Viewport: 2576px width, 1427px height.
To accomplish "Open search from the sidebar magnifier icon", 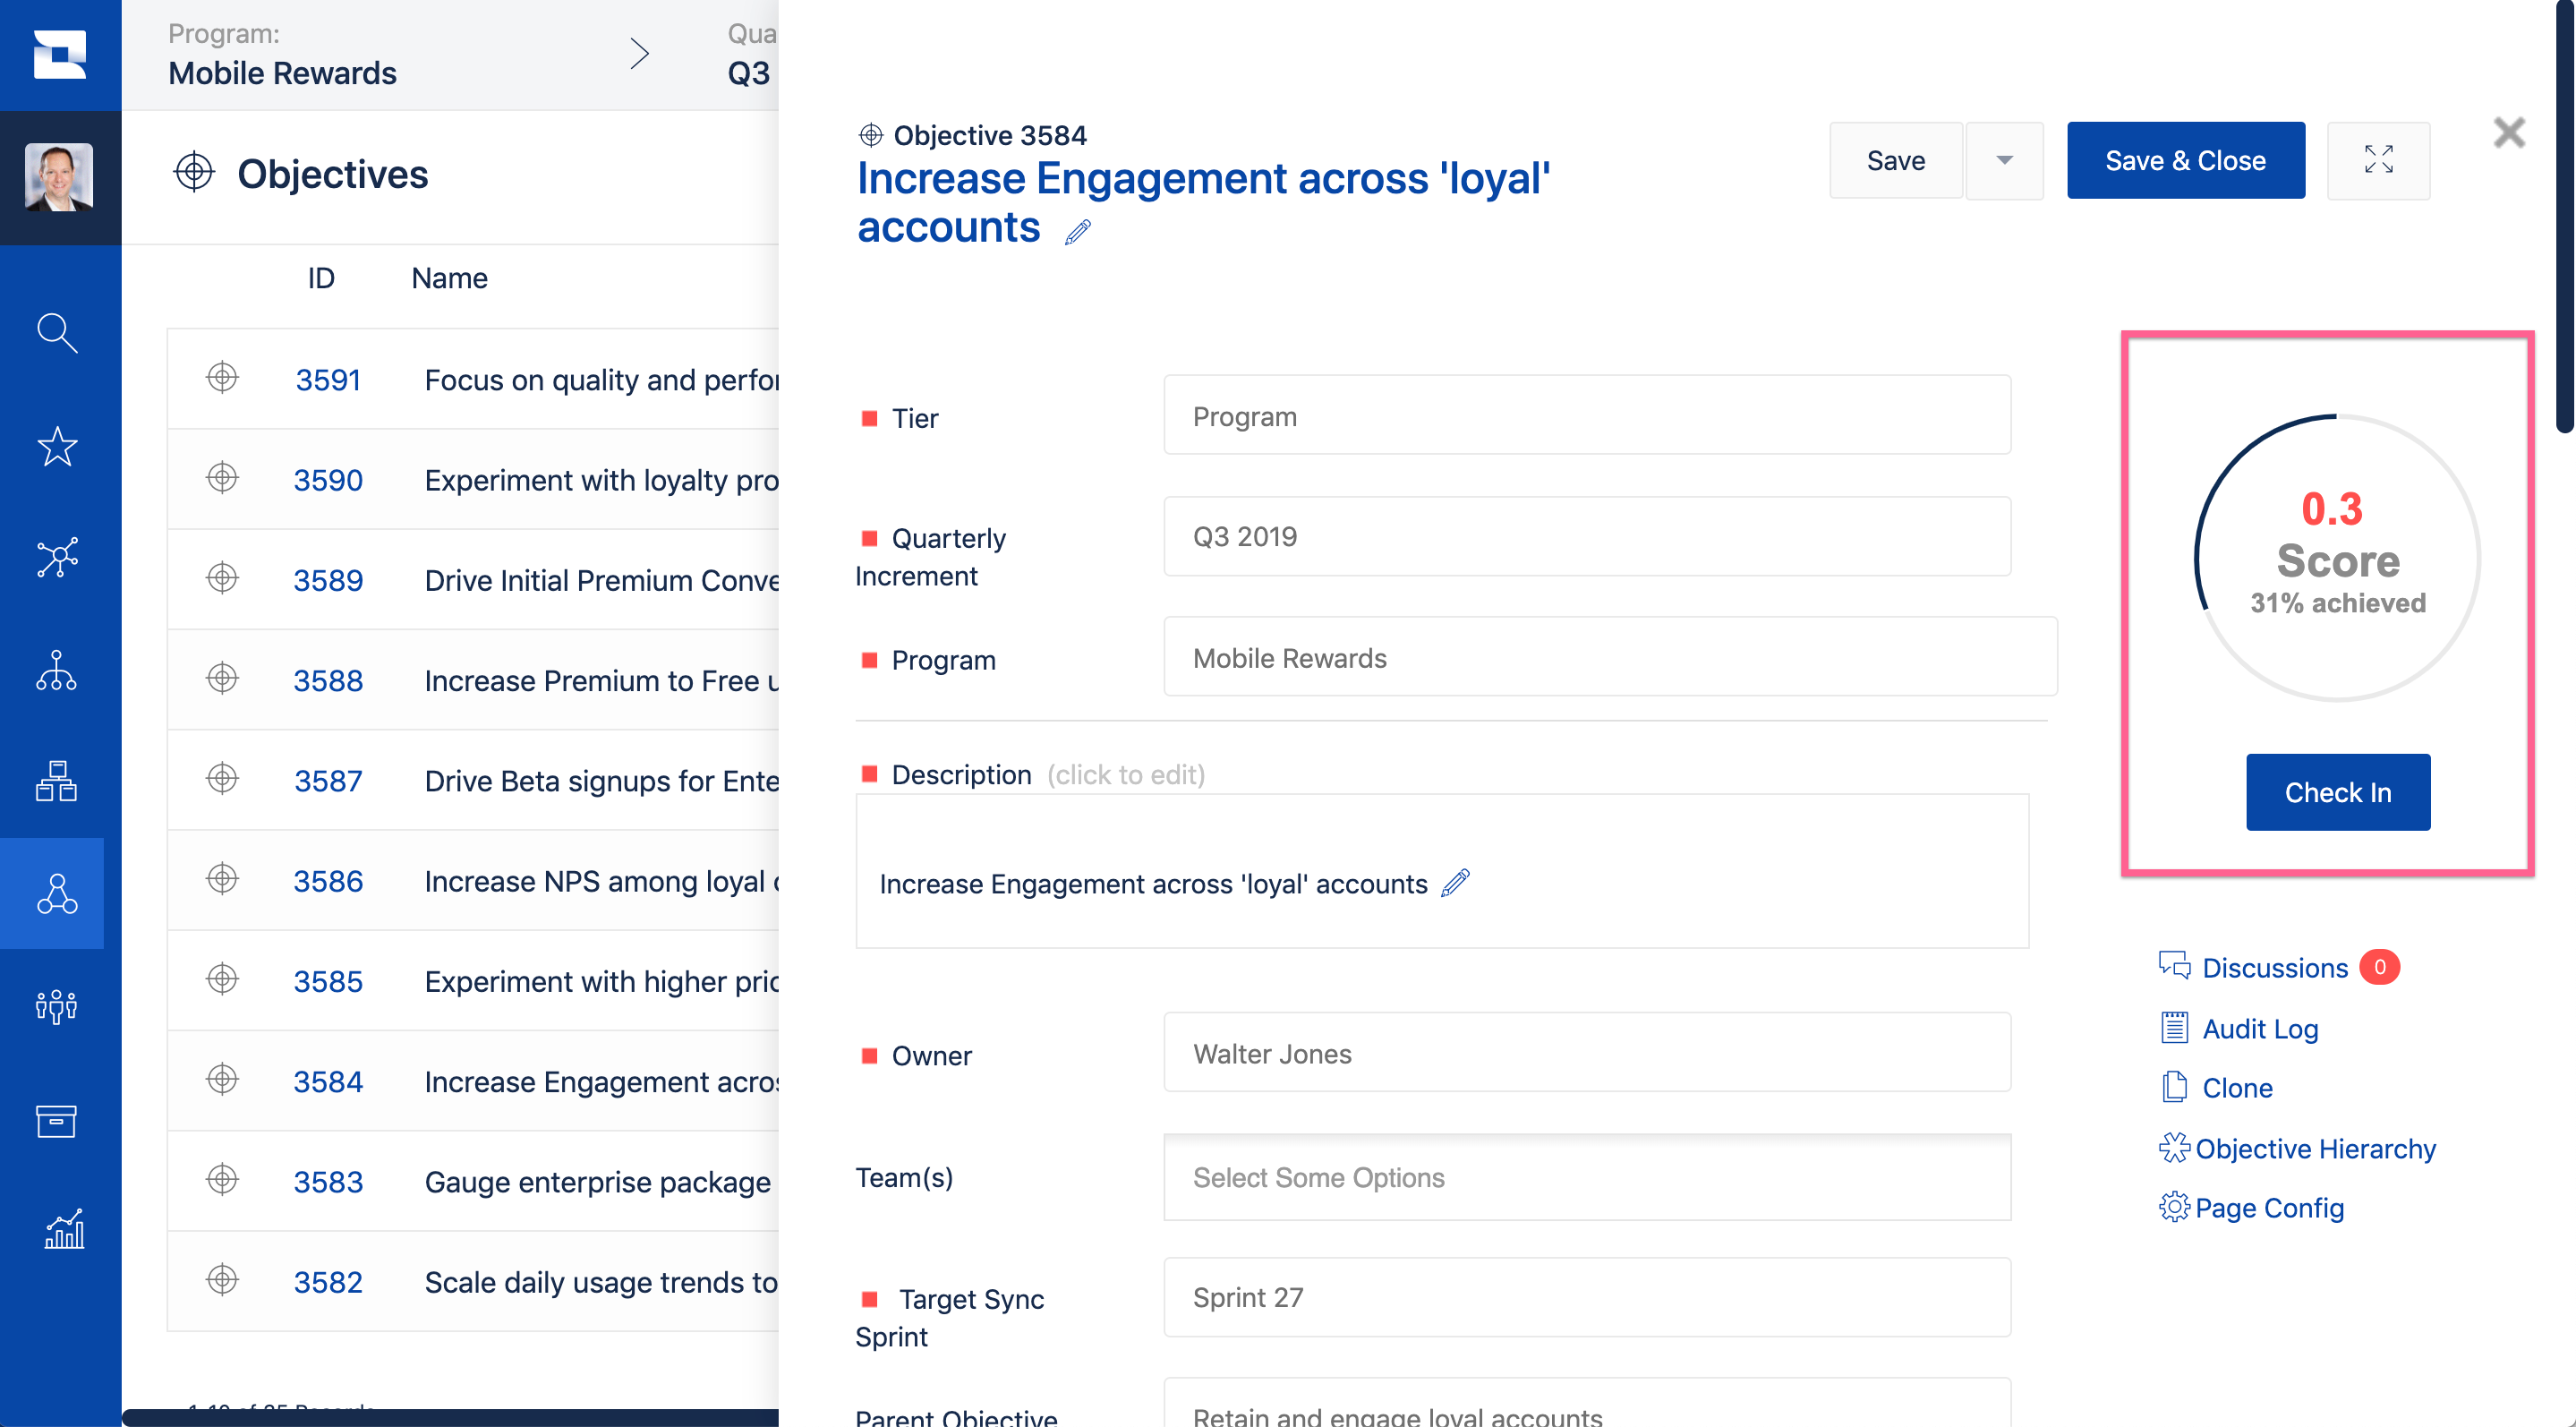I will [57, 334].
